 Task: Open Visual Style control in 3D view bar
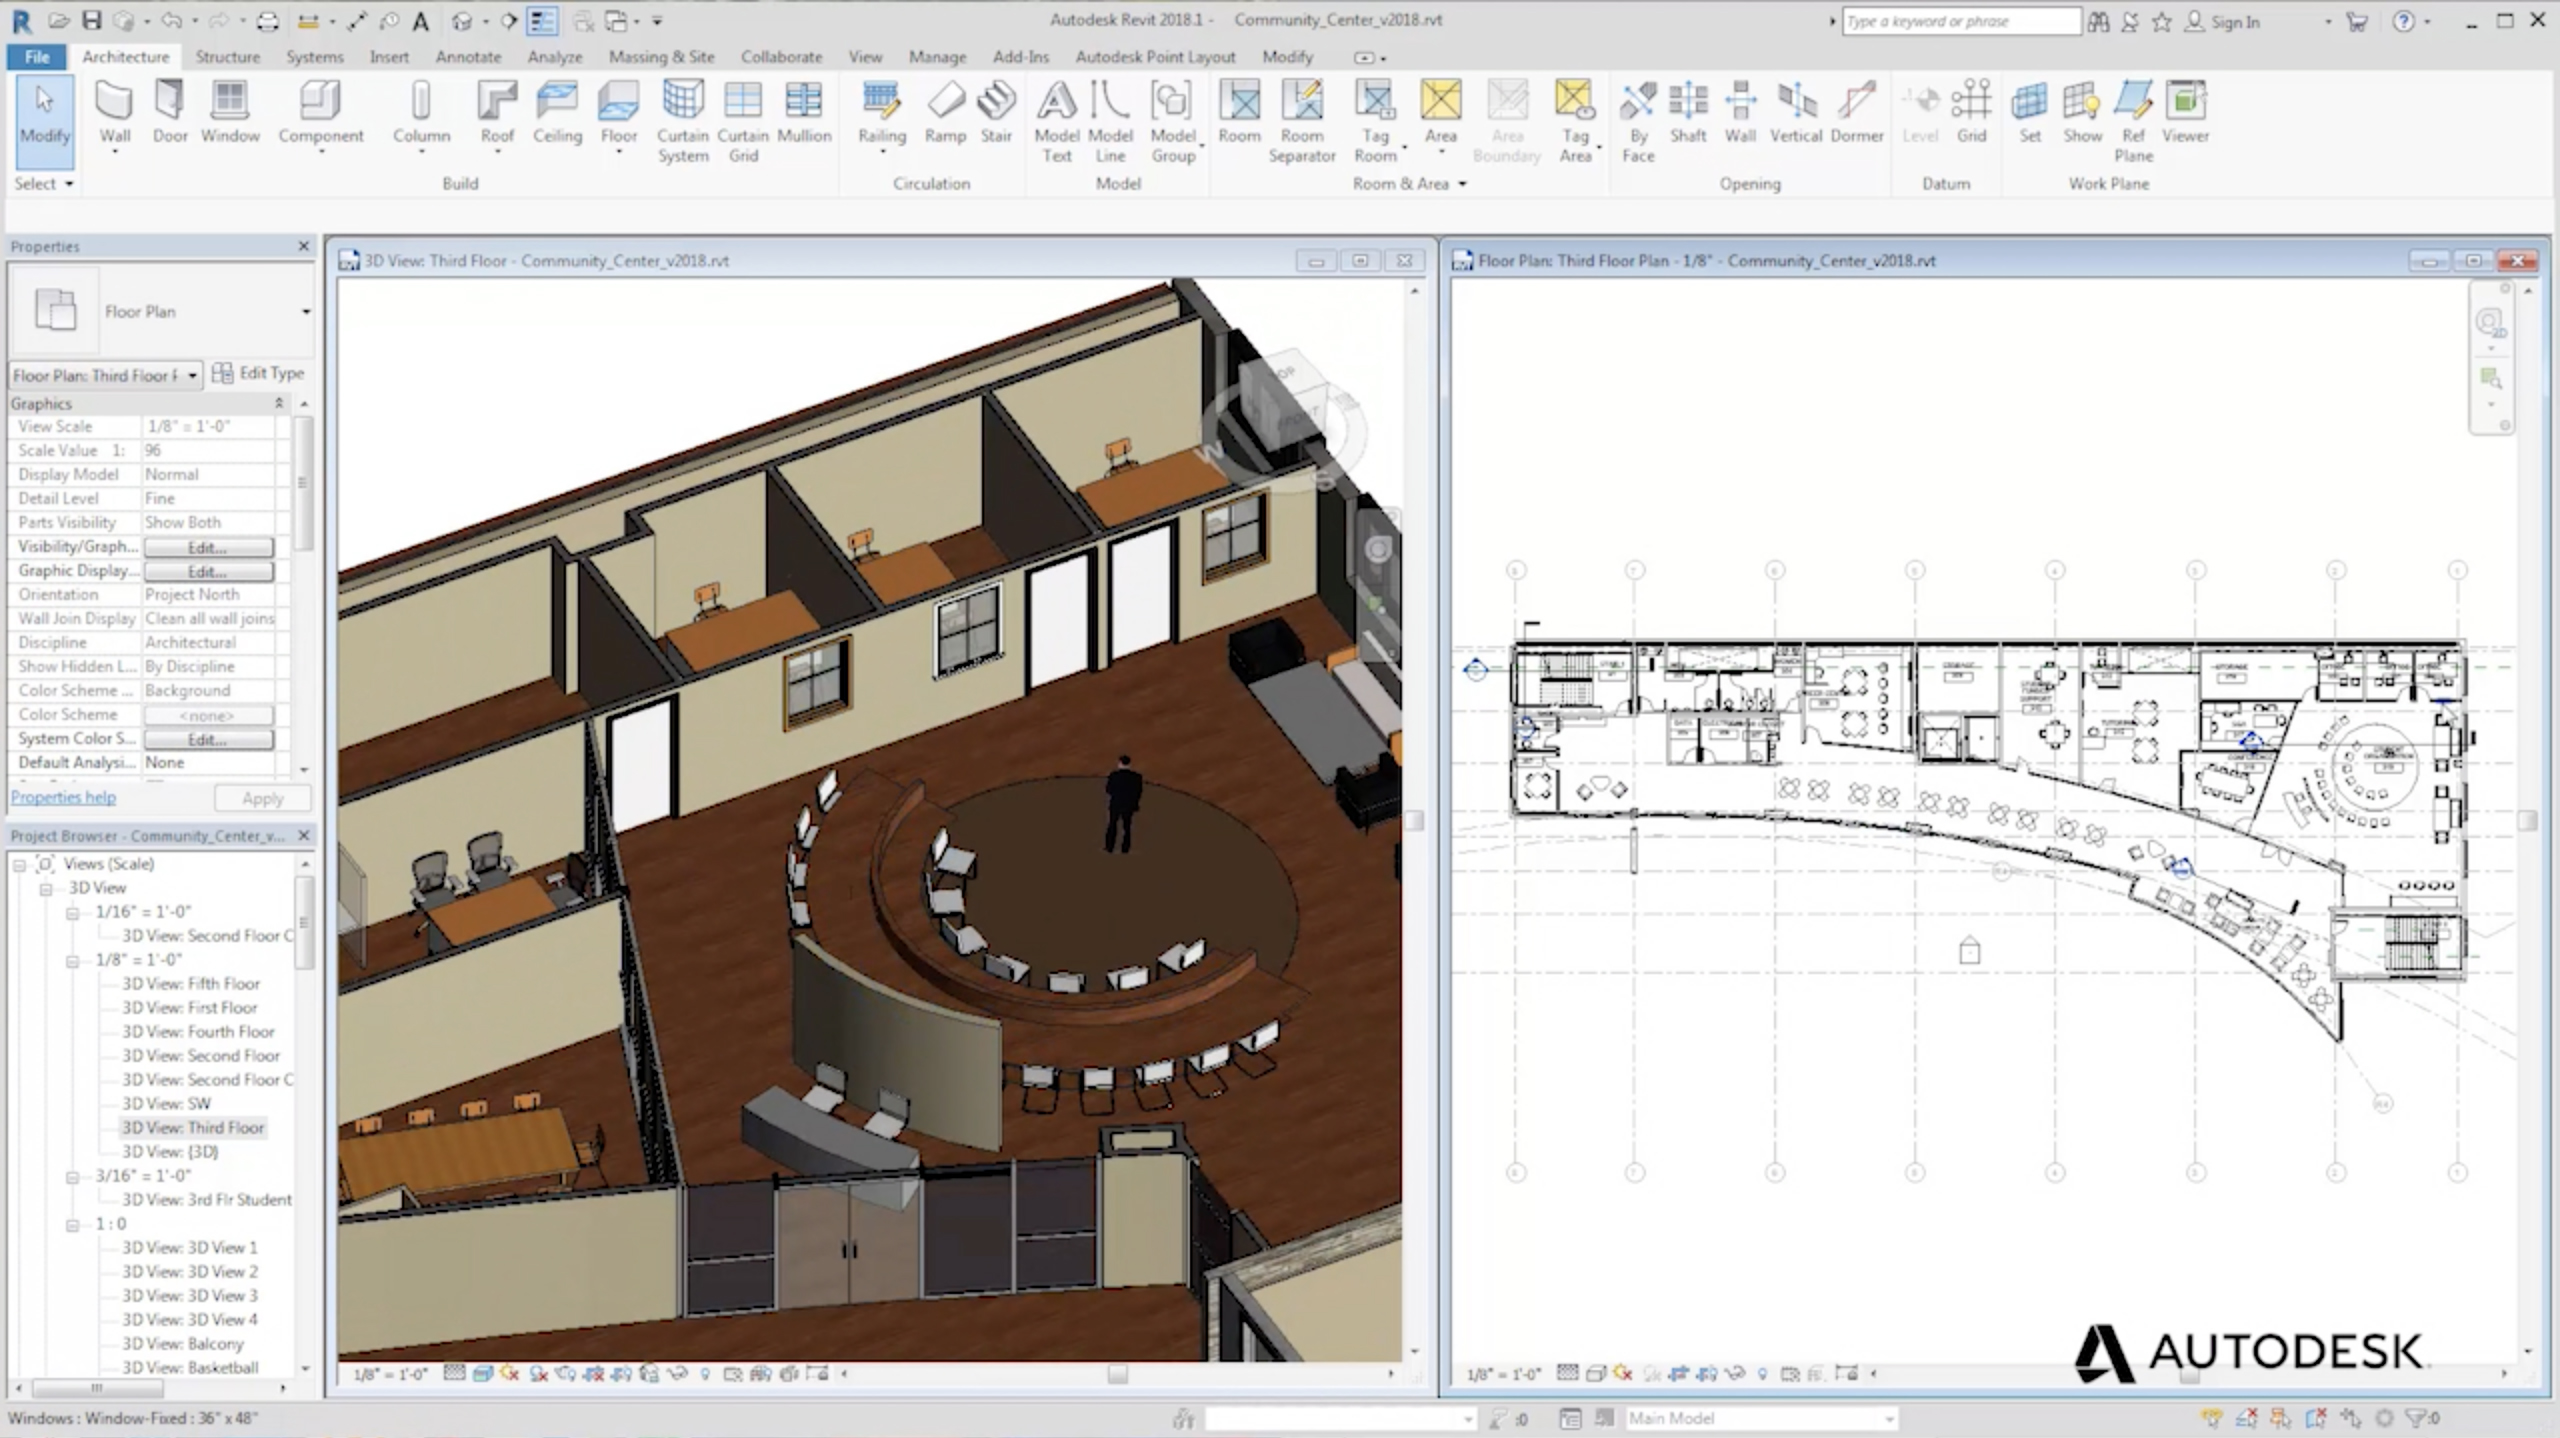pos(482,1374)
